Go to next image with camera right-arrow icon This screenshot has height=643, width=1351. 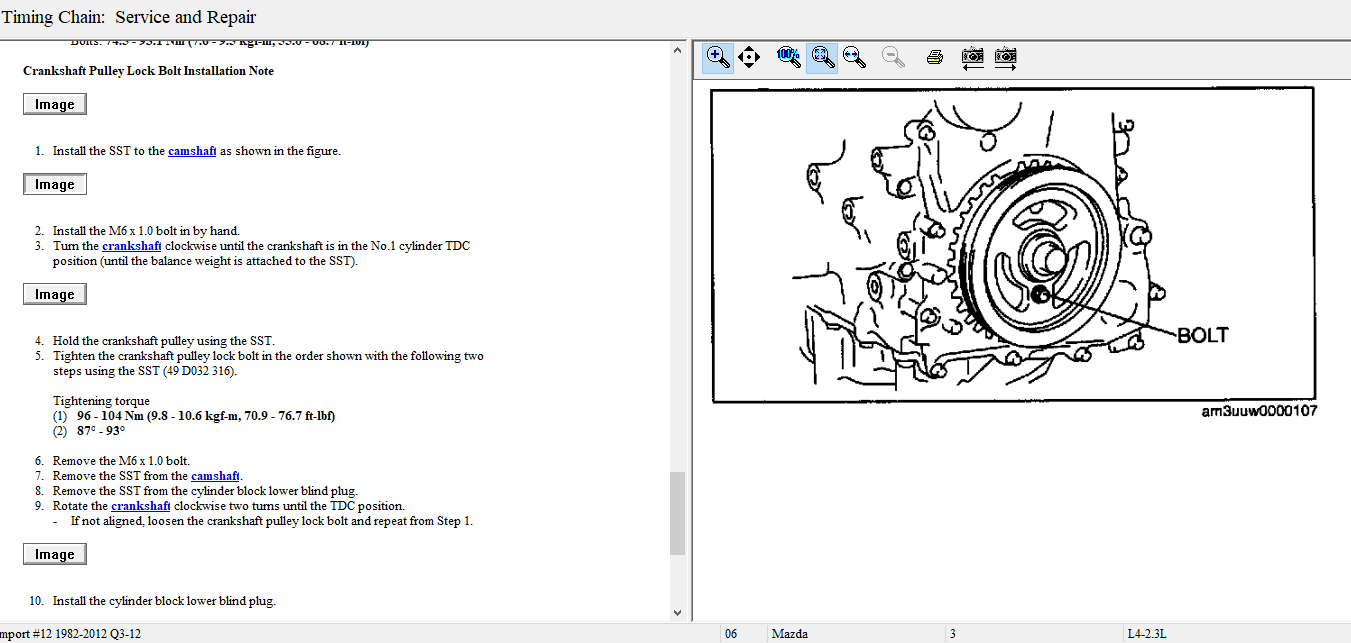pos(1006,57)
